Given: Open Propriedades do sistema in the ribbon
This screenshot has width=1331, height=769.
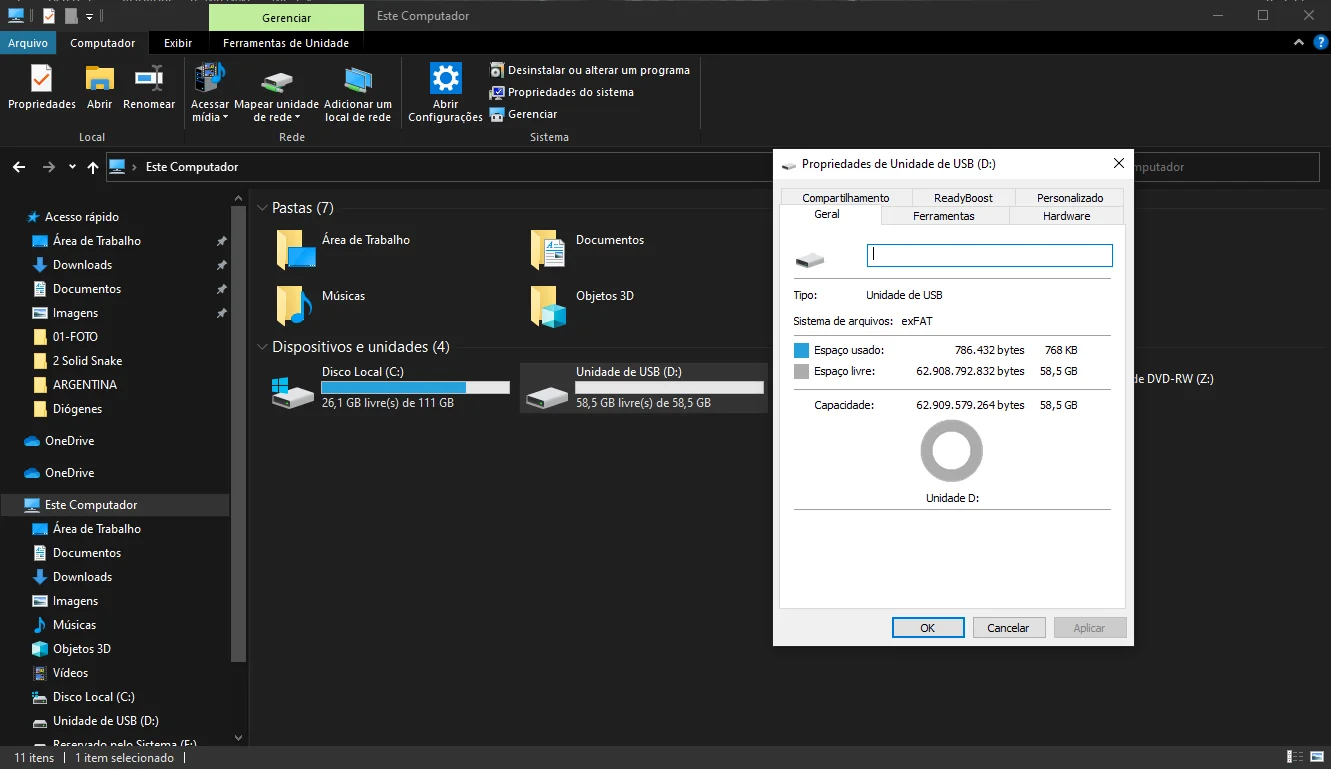Looking at the screenshot, I should 561,92.
